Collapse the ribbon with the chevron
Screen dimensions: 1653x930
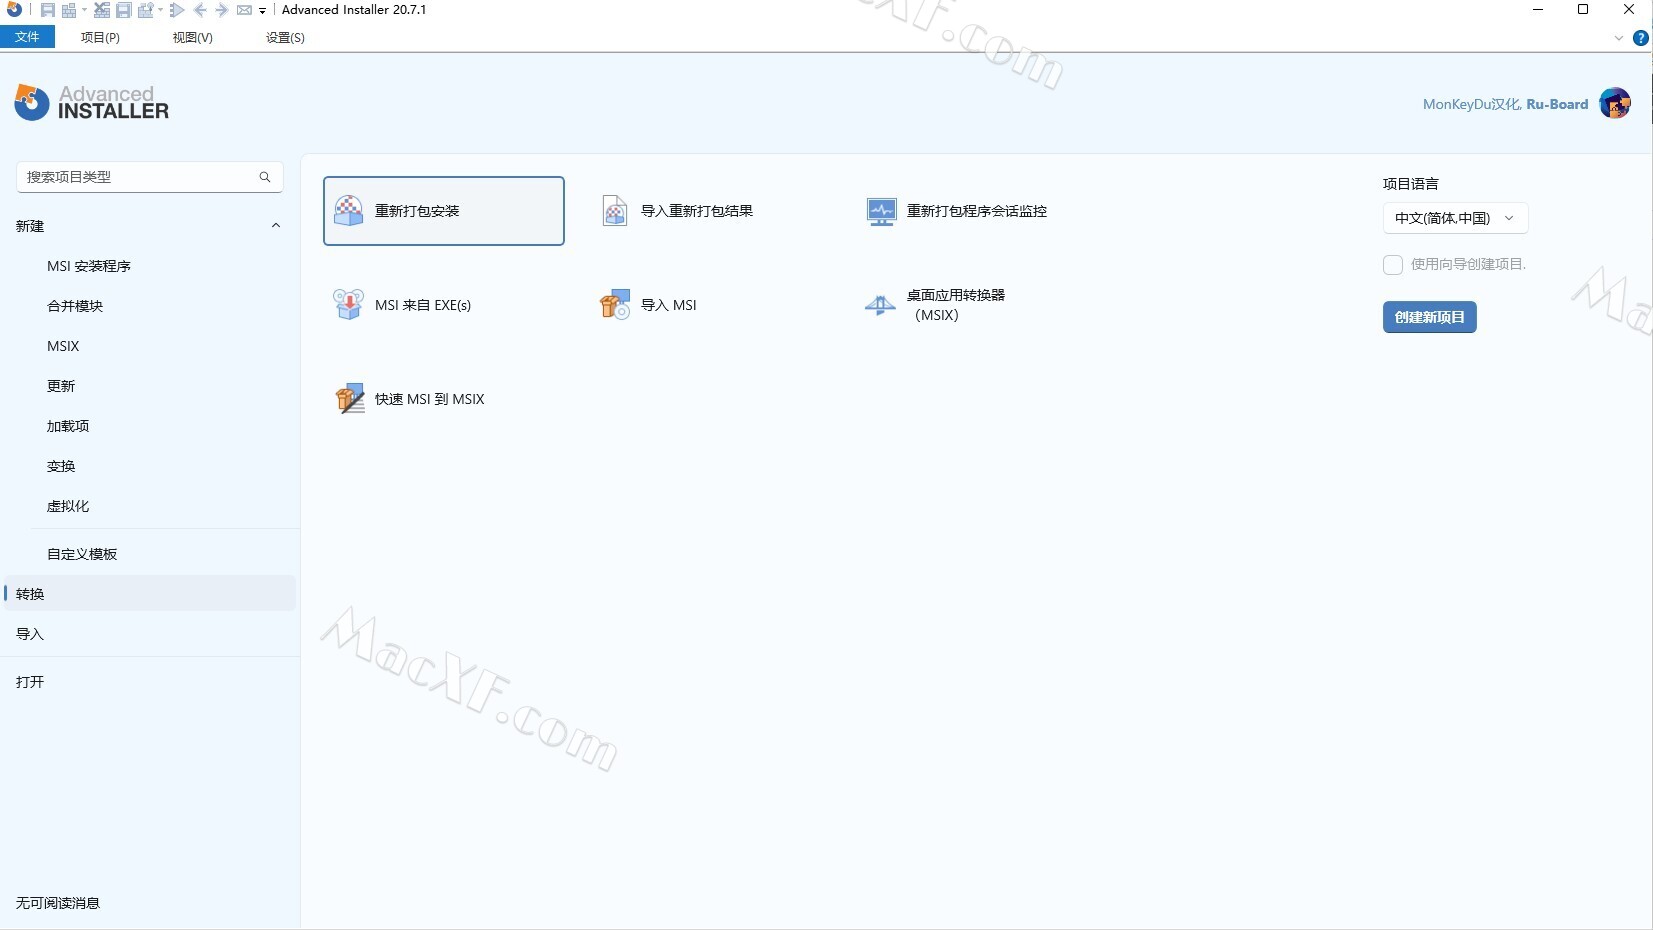click(1619, 38)
